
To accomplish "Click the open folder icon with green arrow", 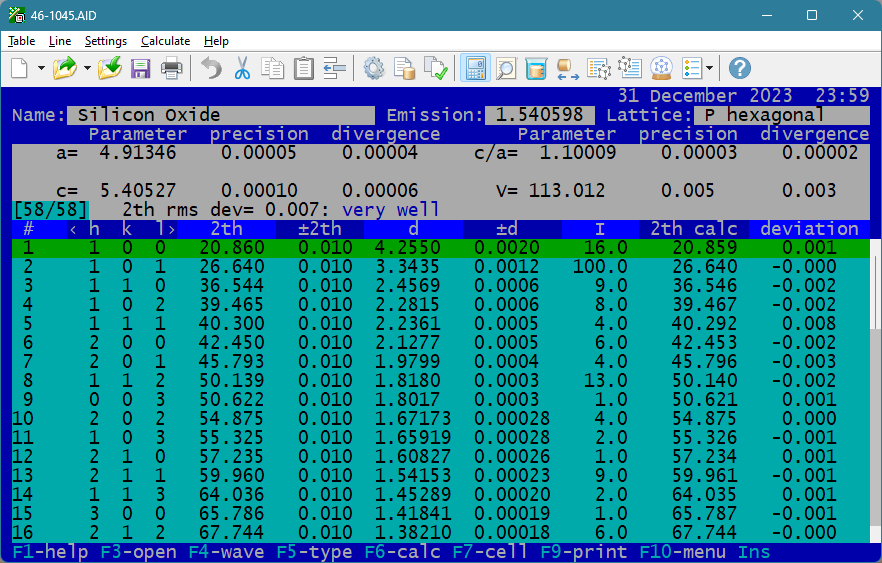I will [x=65, y=69].
